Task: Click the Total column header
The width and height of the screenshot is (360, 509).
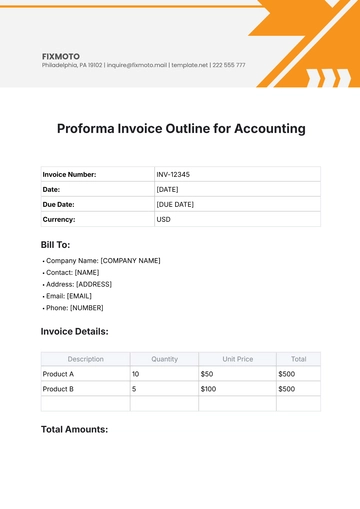Action: (299, 359)
